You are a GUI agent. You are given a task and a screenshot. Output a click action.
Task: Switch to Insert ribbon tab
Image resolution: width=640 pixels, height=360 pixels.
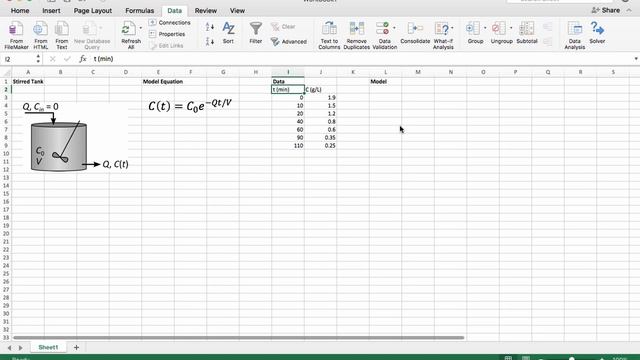click(x=51, y=11)
